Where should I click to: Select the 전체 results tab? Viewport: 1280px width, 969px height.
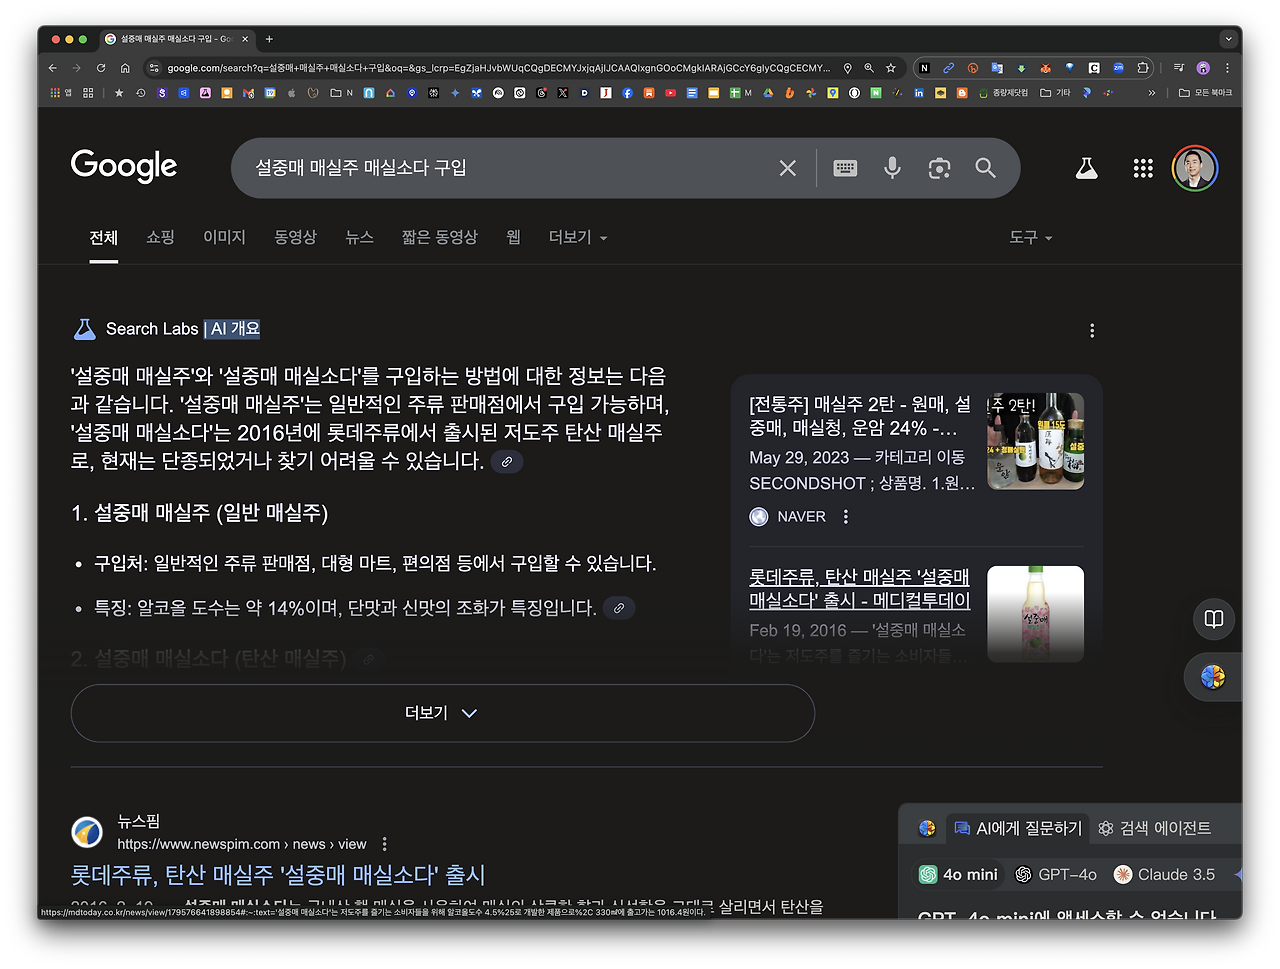click(104, 237)
